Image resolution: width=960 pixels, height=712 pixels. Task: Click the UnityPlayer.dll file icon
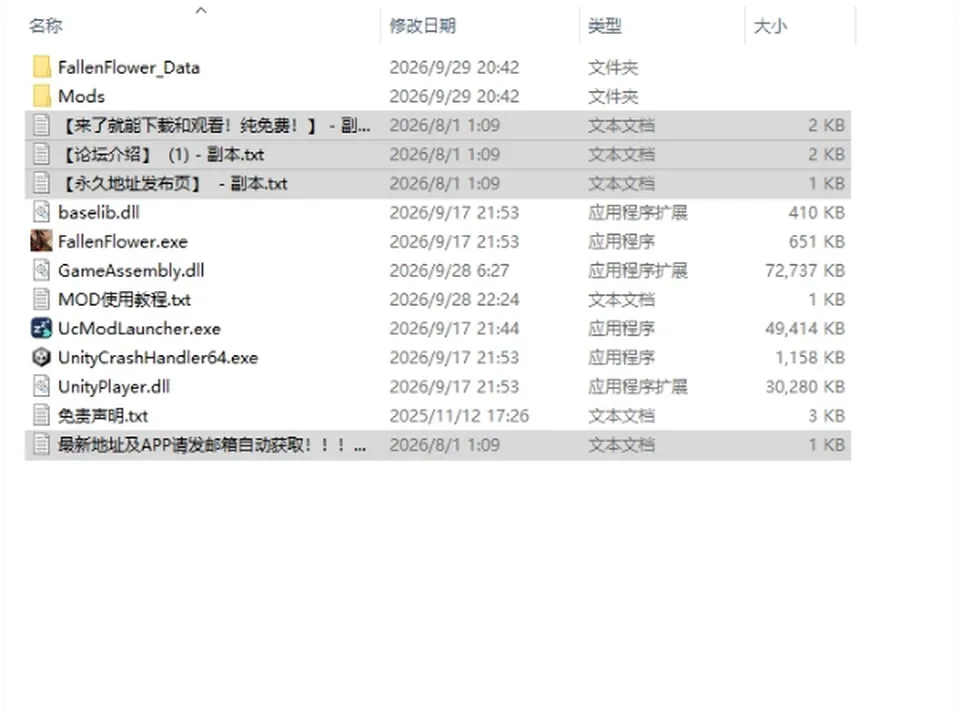click(x=42, y=387)
